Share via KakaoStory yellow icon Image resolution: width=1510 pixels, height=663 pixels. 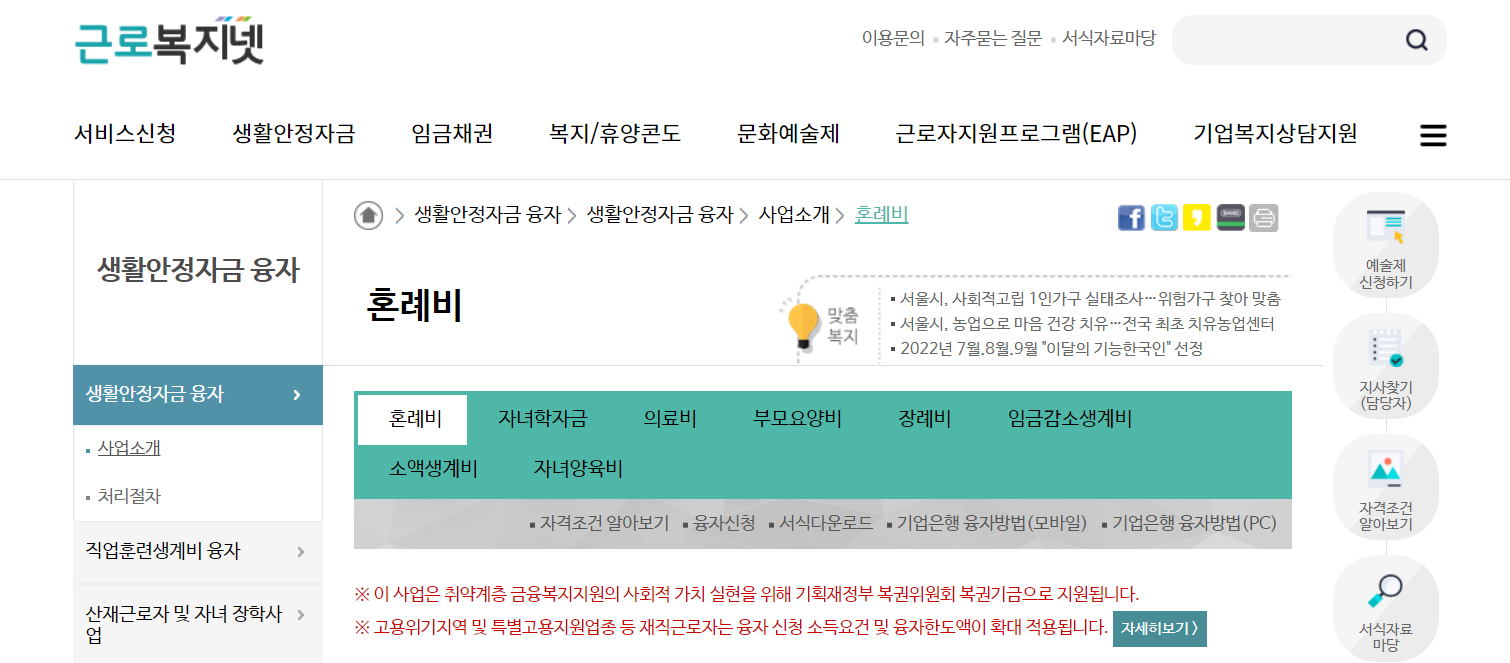pyautogui.click(x=1197, y=217)
